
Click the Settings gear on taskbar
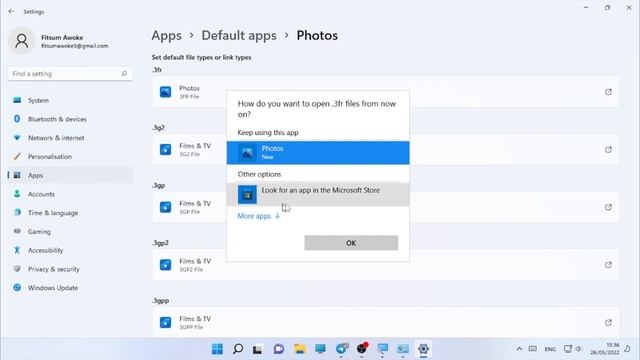(423, 349)
